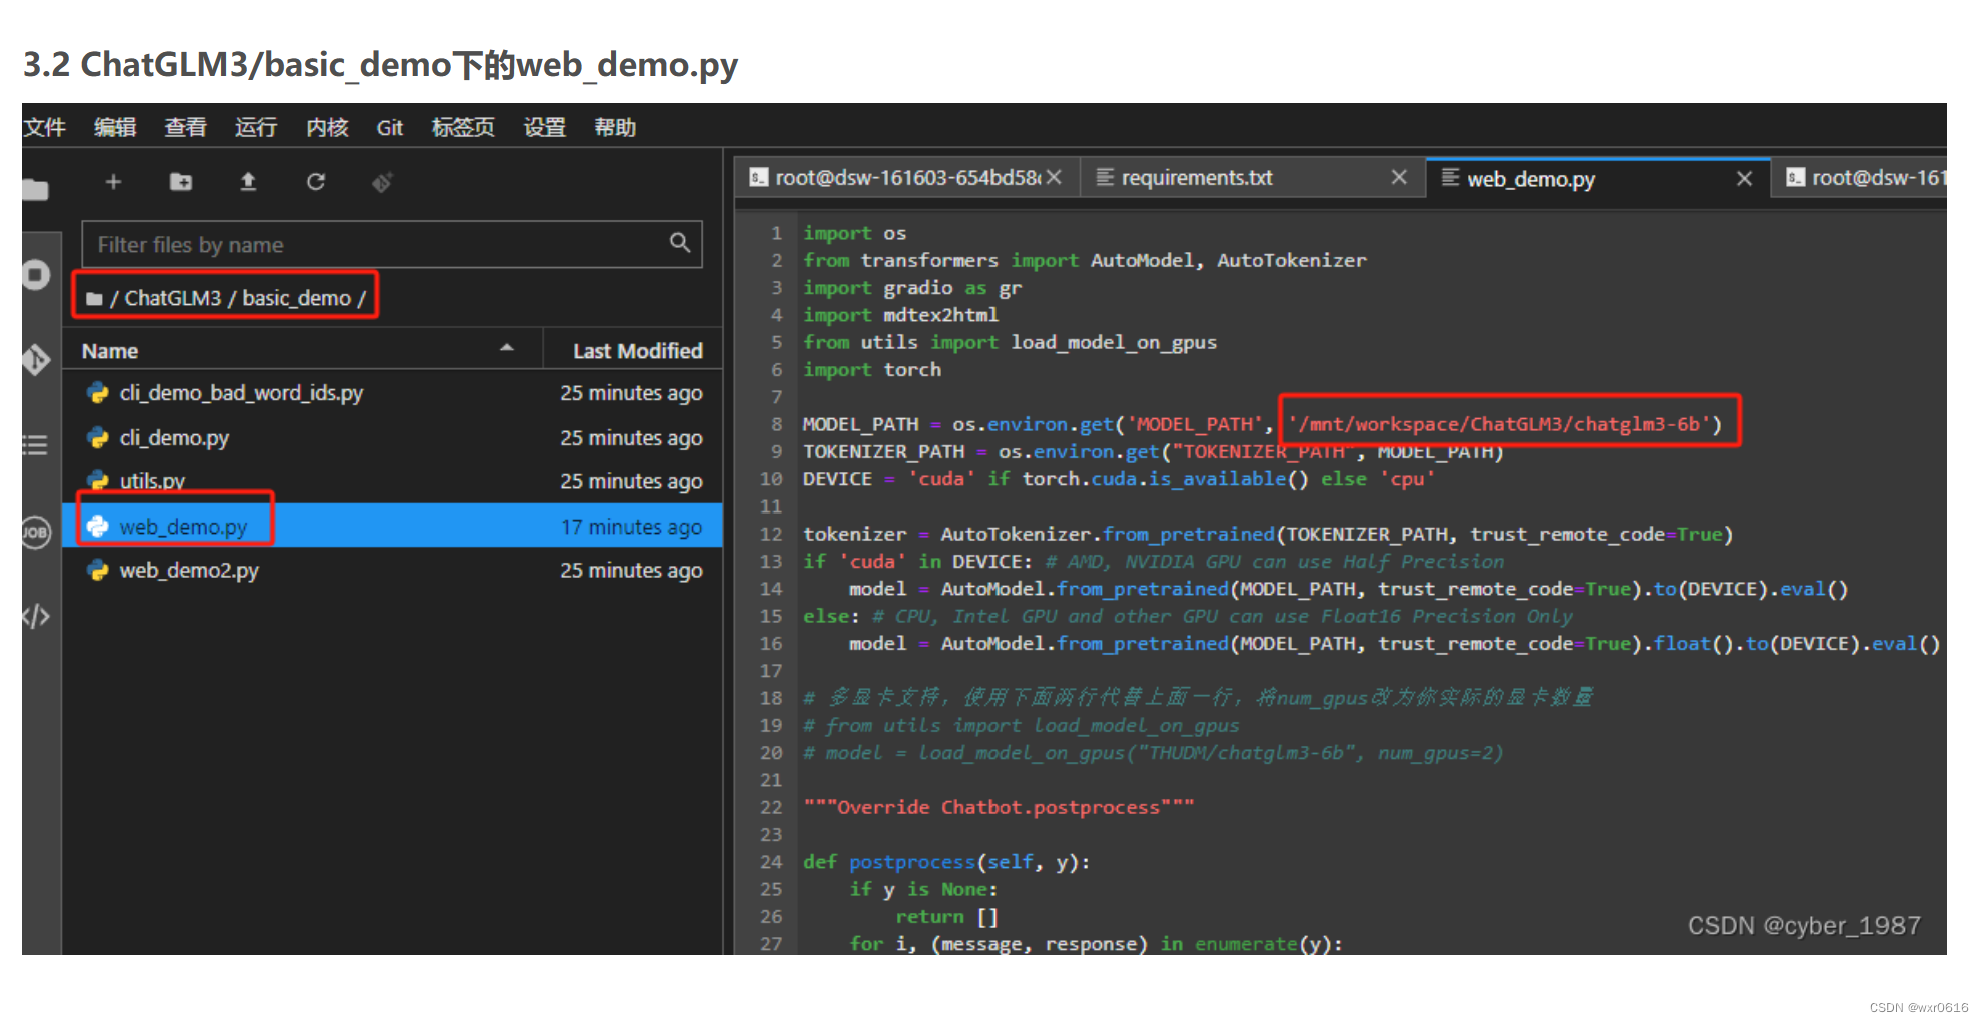The width and height of the screenshot is (1984, 1022).
Task: Click the Git clone toolbar icon
Action: click(382, 181)
